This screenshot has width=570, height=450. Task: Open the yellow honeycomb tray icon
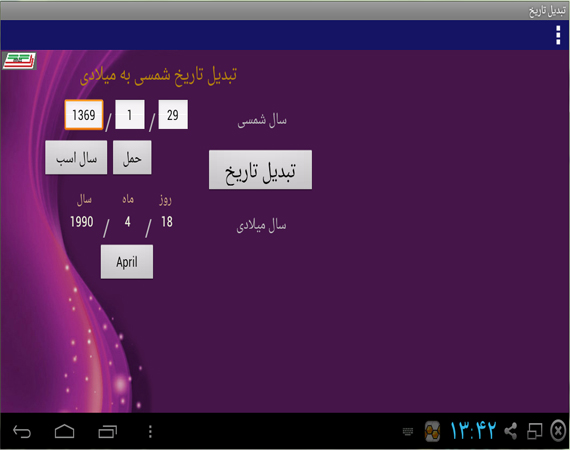[433, 431]
